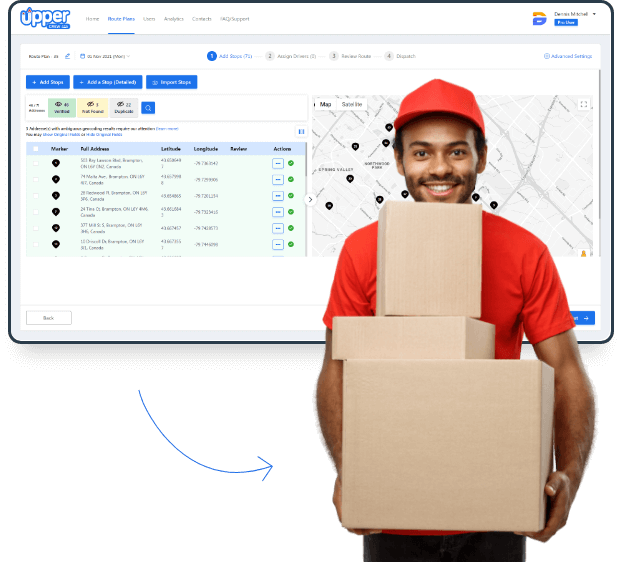Image resolution: width=622 pixels, height=562 pixels.
Task: Open the Contacts page
Action: point(202,19)
